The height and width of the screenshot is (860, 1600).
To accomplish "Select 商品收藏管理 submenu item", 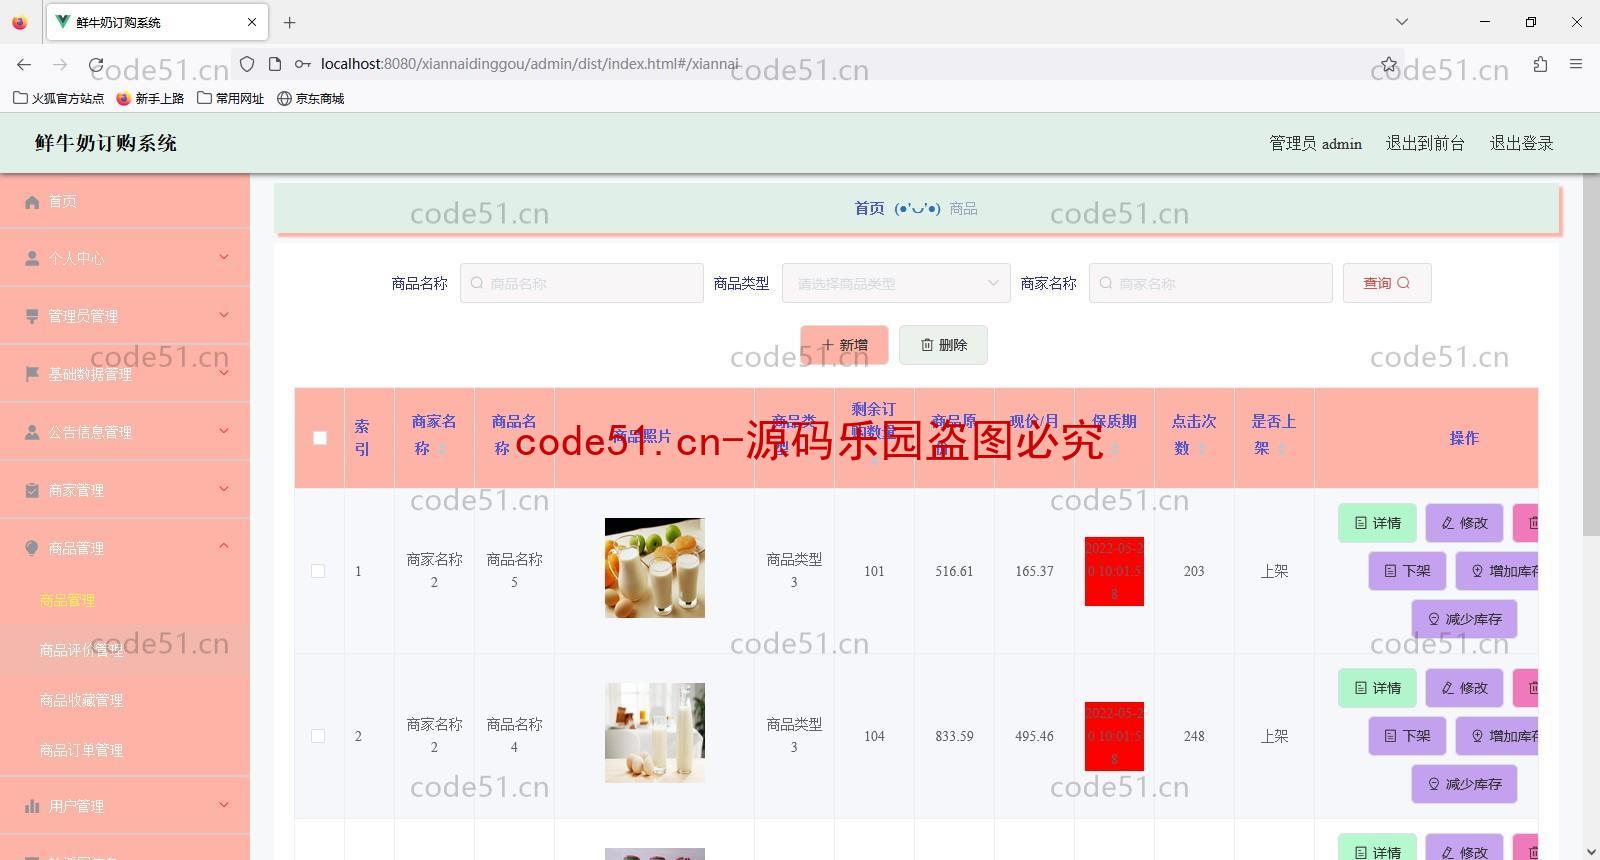I will [x=81, y=700].
